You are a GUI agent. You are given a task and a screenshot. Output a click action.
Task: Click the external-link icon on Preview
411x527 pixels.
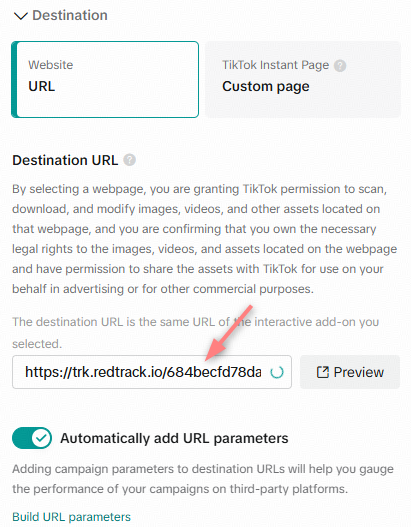322,372
